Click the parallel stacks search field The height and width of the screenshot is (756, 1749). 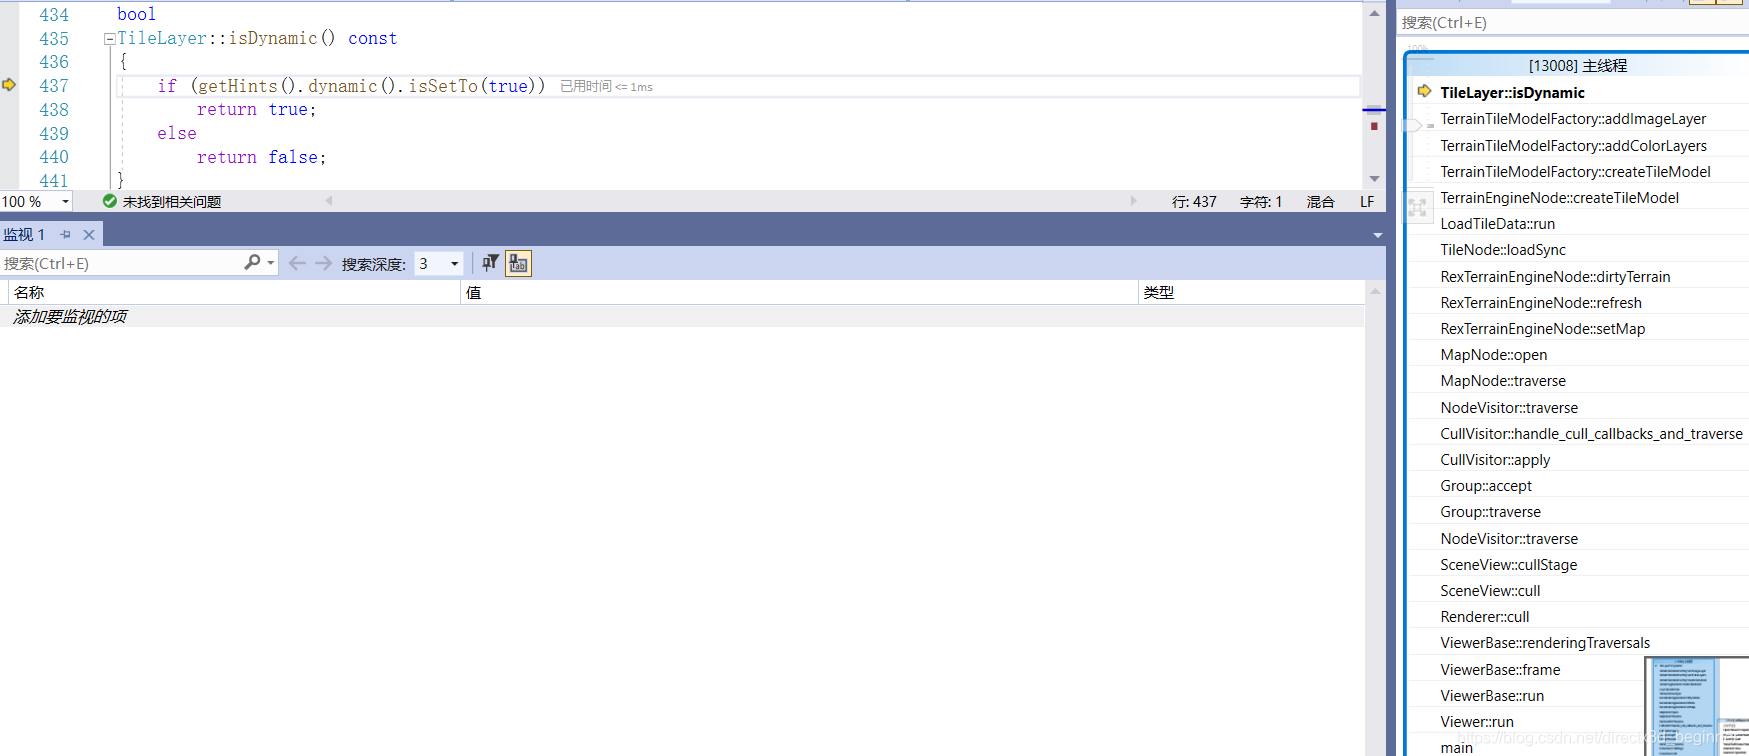[1573, 22]
